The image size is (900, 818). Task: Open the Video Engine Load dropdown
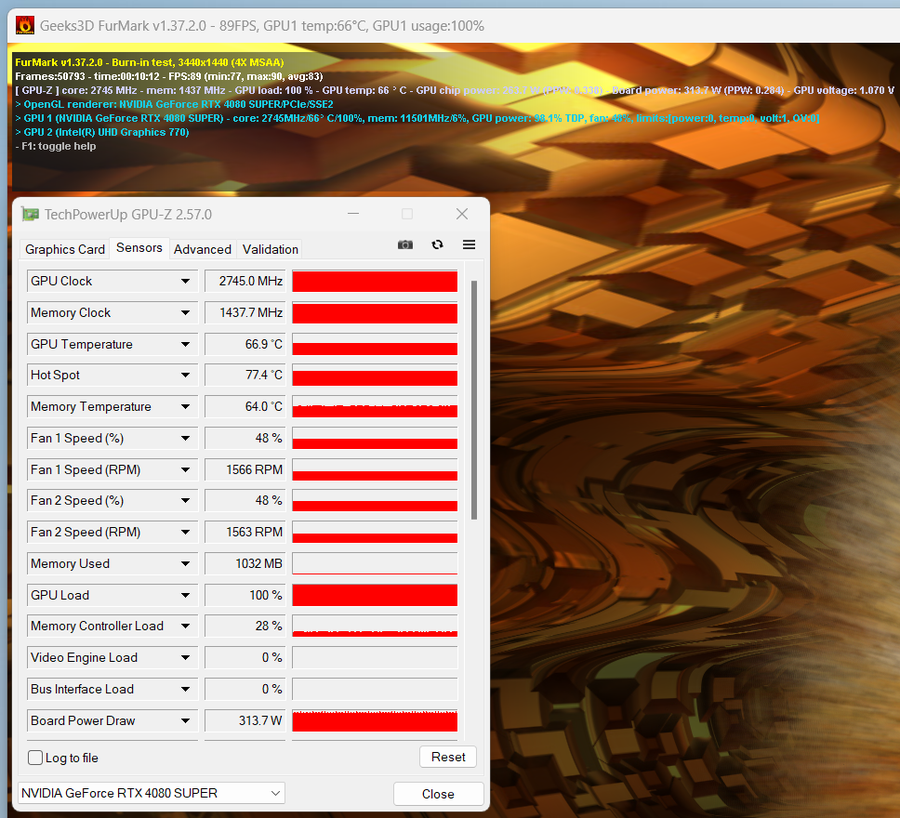[185, 657]
